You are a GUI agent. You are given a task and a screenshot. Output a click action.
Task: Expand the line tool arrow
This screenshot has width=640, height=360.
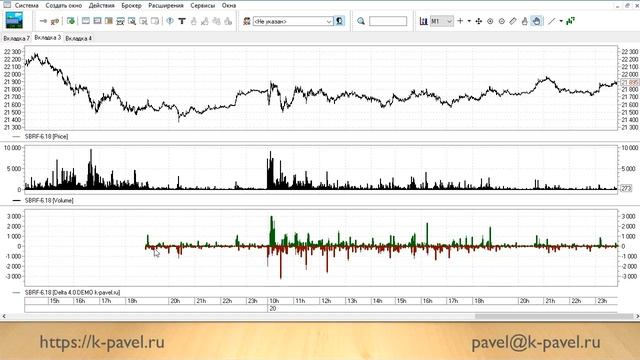(561, 21)
